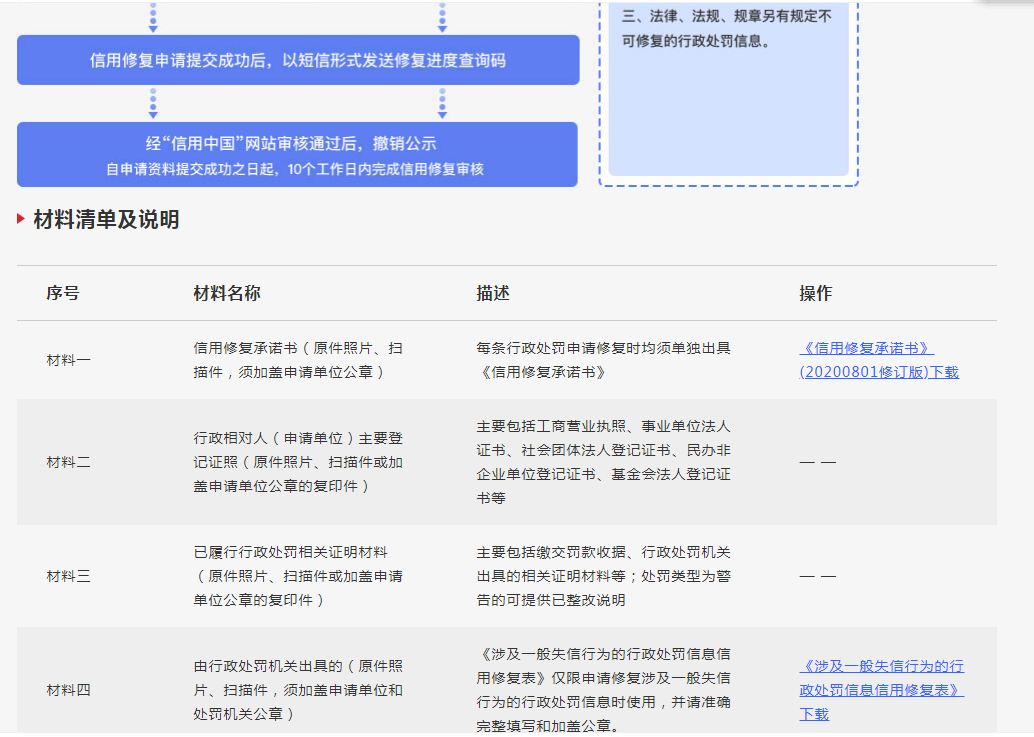Click the 材料四 row label
The image size is (1034, 737).
69,690
